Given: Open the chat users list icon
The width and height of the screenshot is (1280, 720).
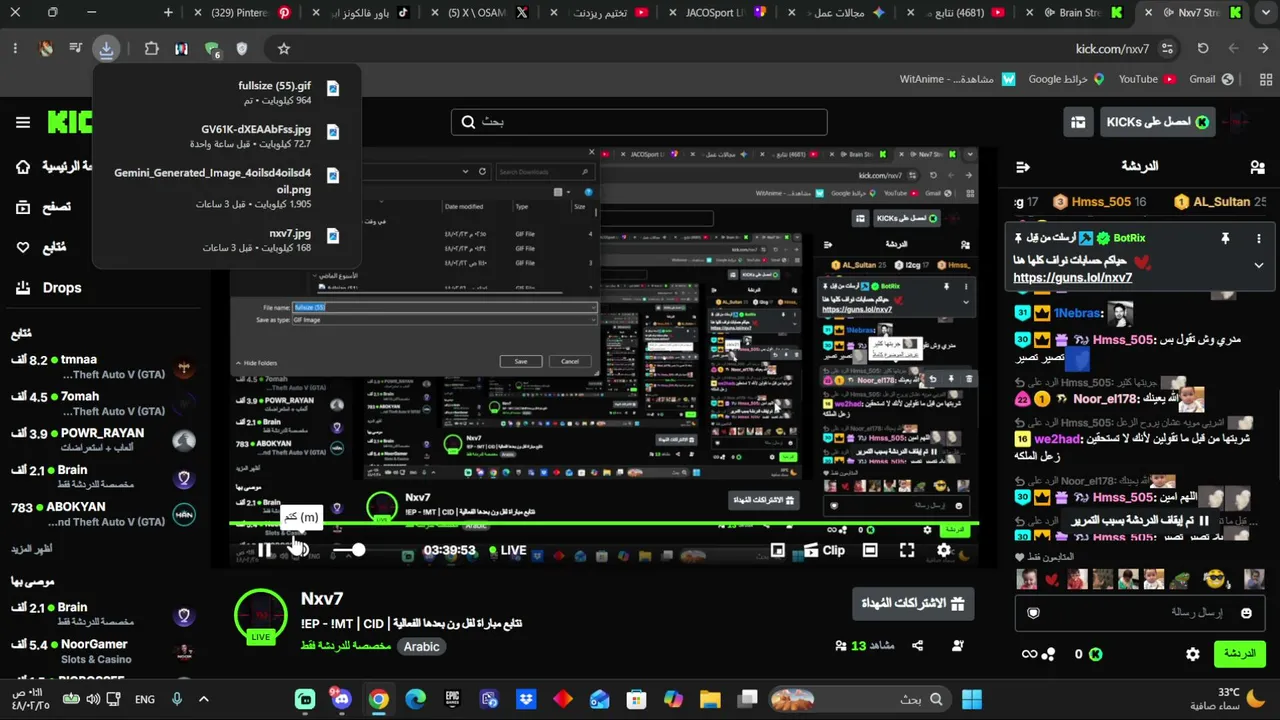Looking at the screenshot, I should click(x=1257, y=167).
